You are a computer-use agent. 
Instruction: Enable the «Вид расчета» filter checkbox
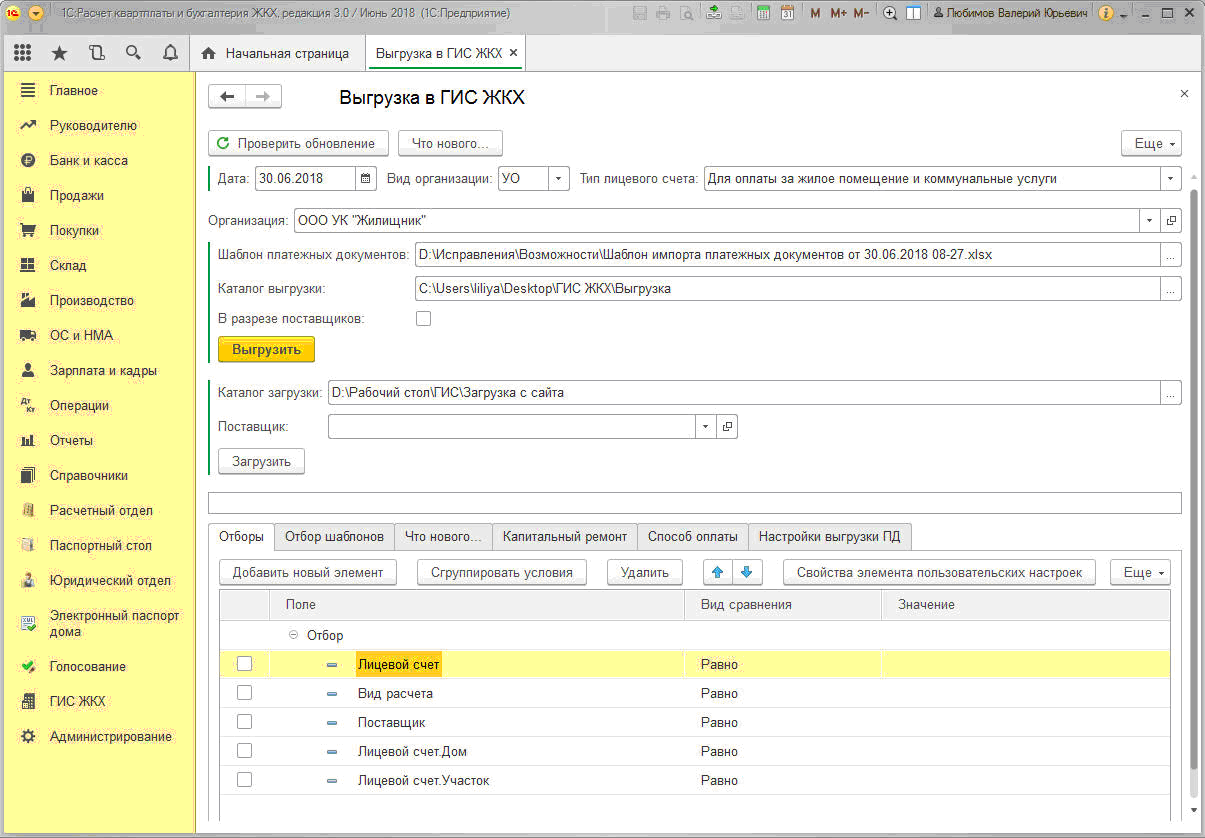[x=244, y=692]
